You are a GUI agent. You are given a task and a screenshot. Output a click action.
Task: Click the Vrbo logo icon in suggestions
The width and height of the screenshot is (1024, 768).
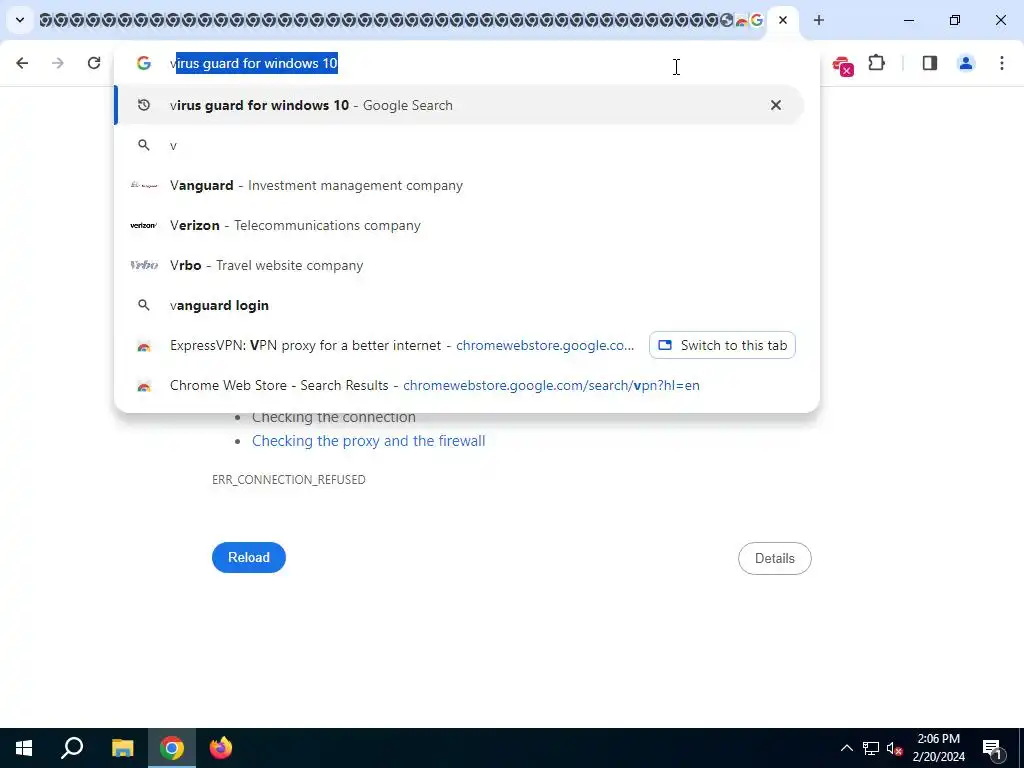144,265
